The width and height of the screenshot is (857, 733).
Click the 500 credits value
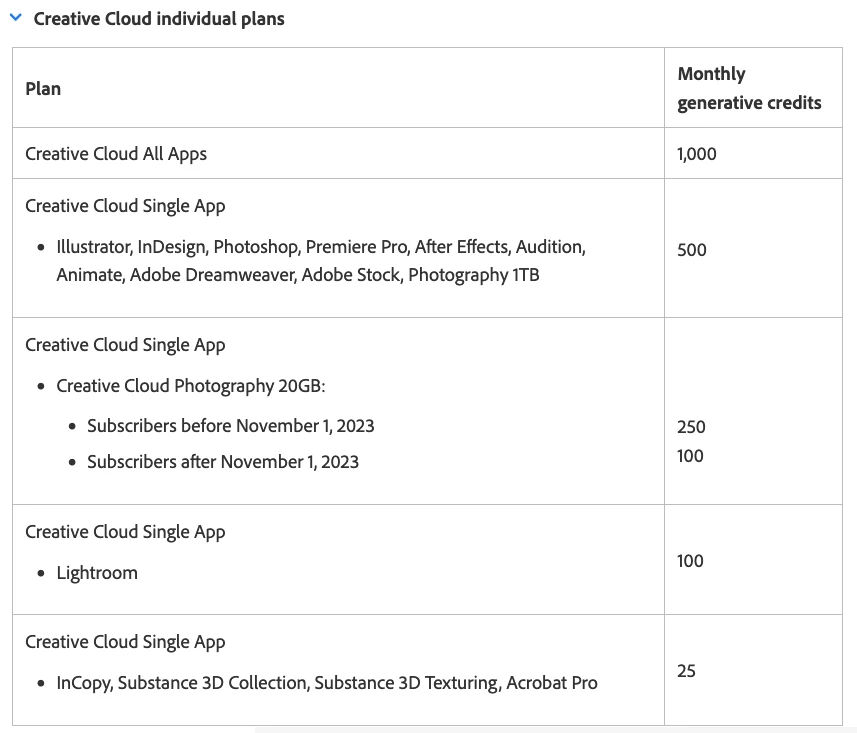click(691, 250)
